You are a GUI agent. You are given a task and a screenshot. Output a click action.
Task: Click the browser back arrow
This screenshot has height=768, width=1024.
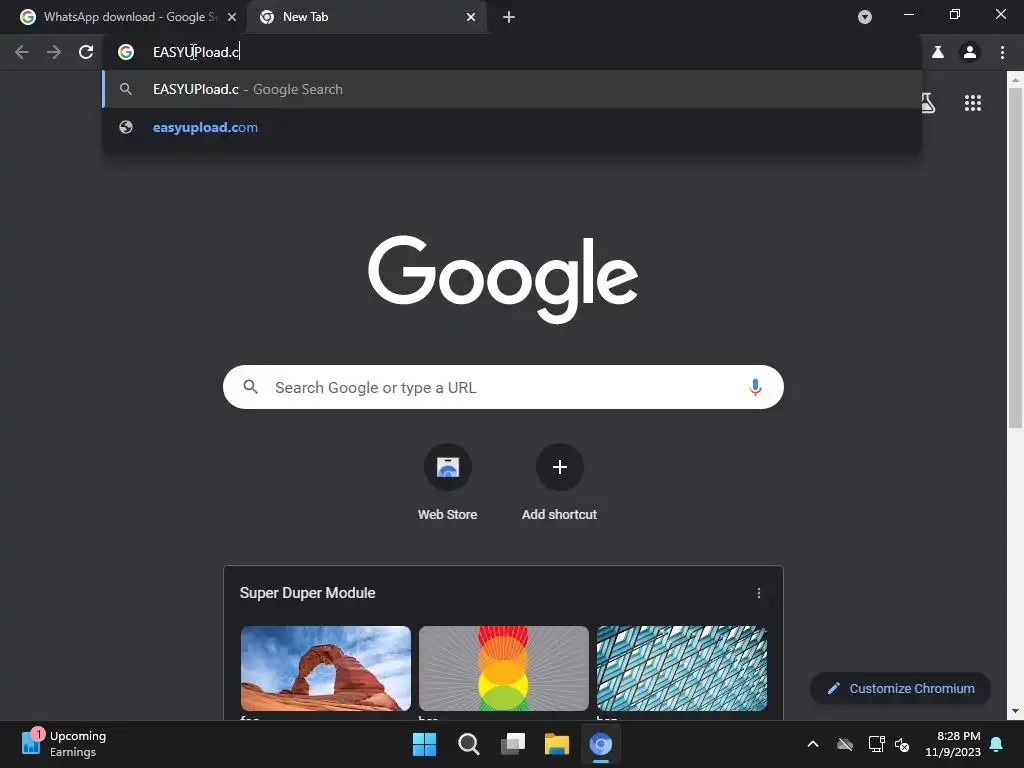click(x=22, y=52)
